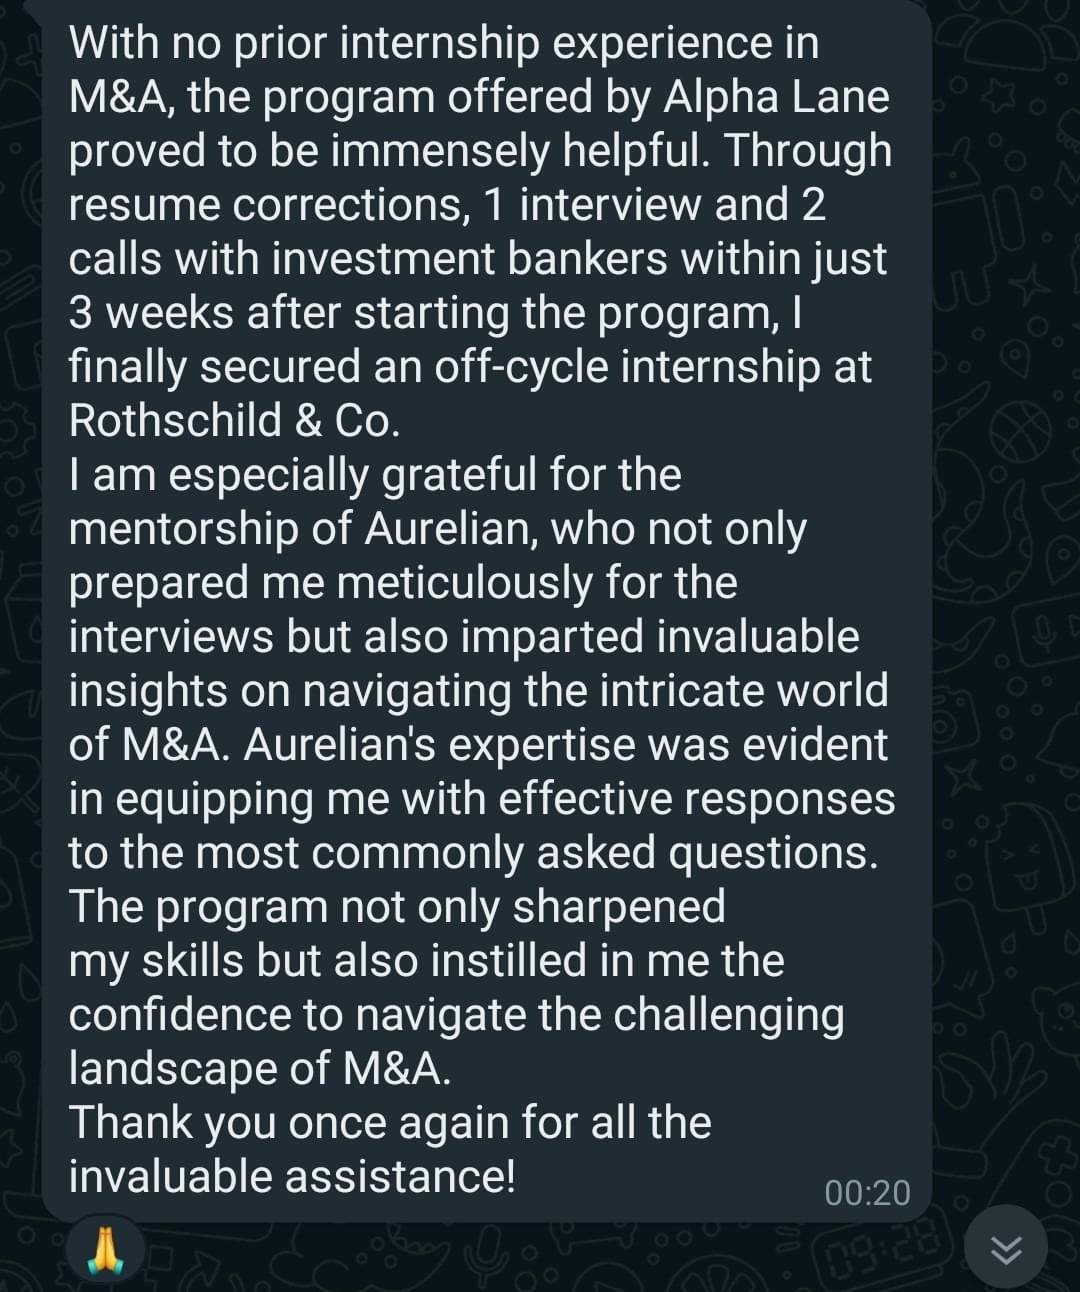Tap the scroll-to-bottom double chevron button

coord(1006,1248)
